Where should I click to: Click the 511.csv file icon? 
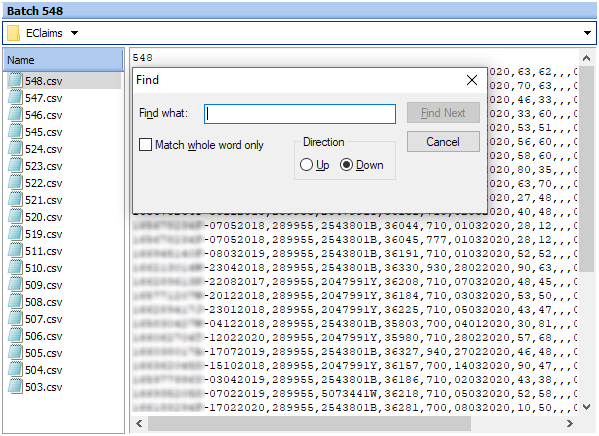15,251
